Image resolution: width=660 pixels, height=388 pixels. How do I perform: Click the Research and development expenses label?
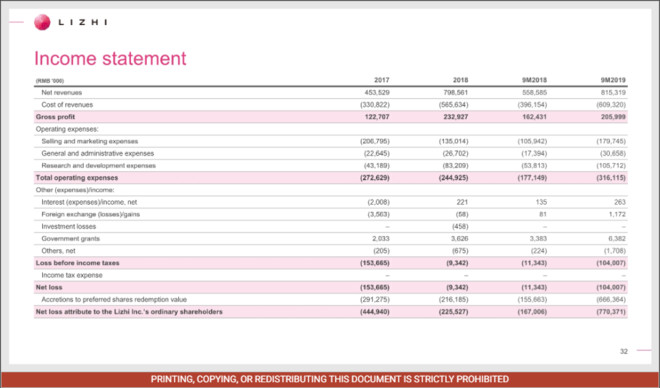(98, 166)
